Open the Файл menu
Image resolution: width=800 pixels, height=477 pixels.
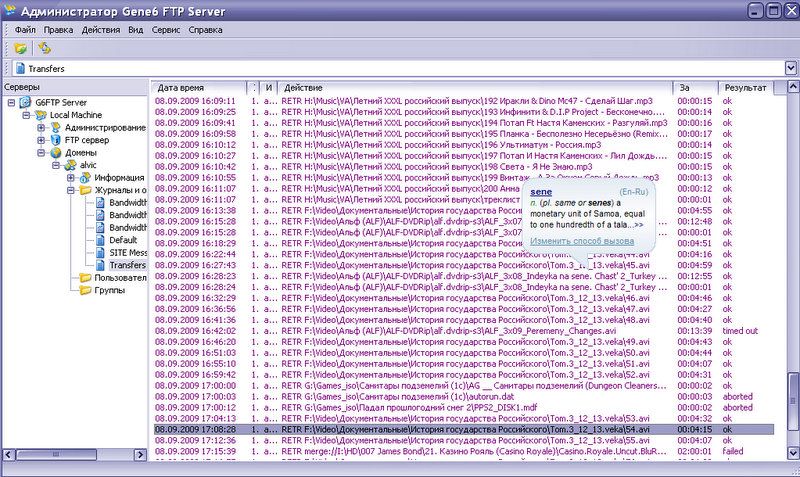pos(25,30)
